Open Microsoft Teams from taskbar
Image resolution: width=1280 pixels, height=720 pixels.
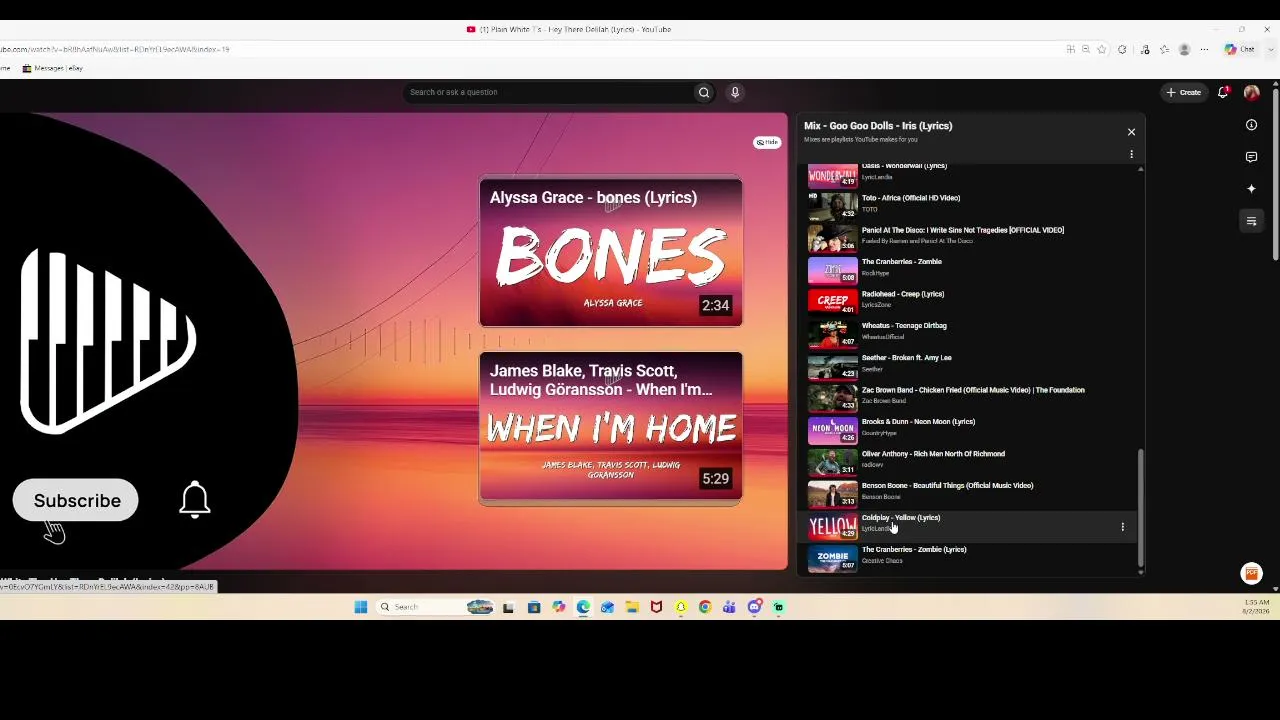[730, 607]
